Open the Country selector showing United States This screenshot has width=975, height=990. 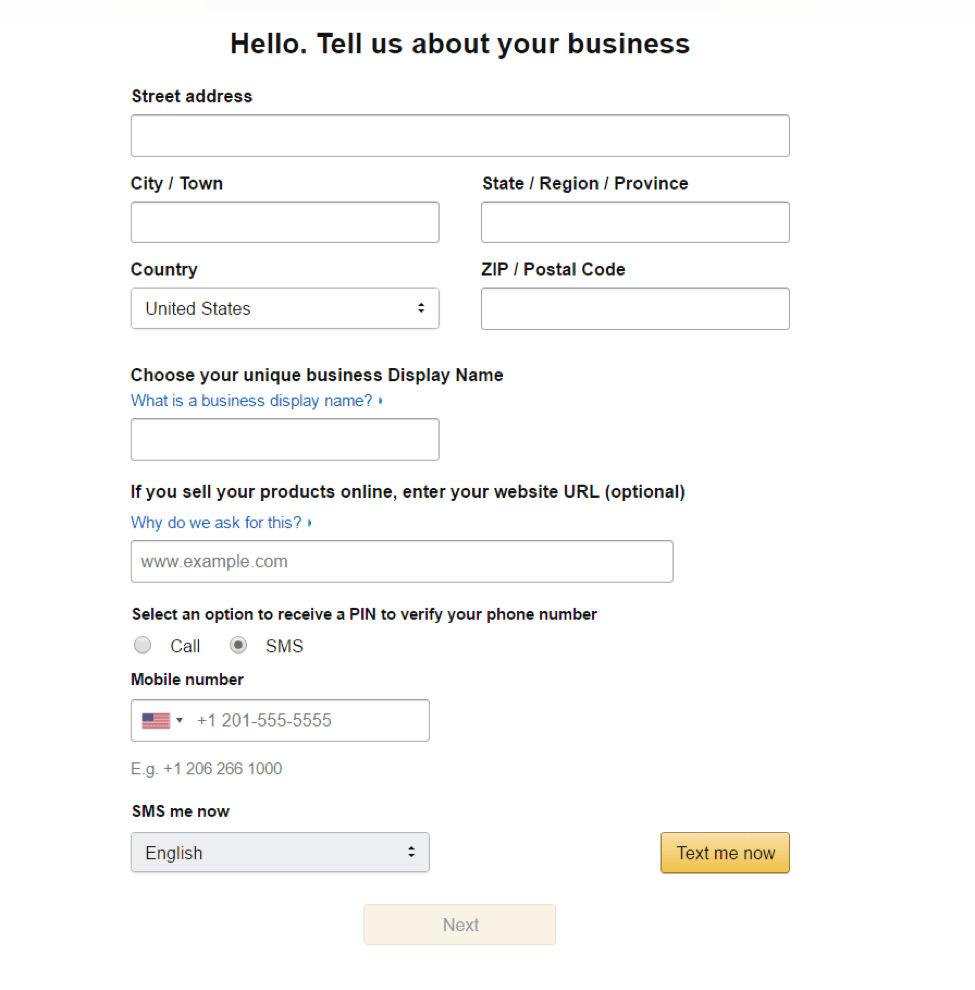(285, 308)
